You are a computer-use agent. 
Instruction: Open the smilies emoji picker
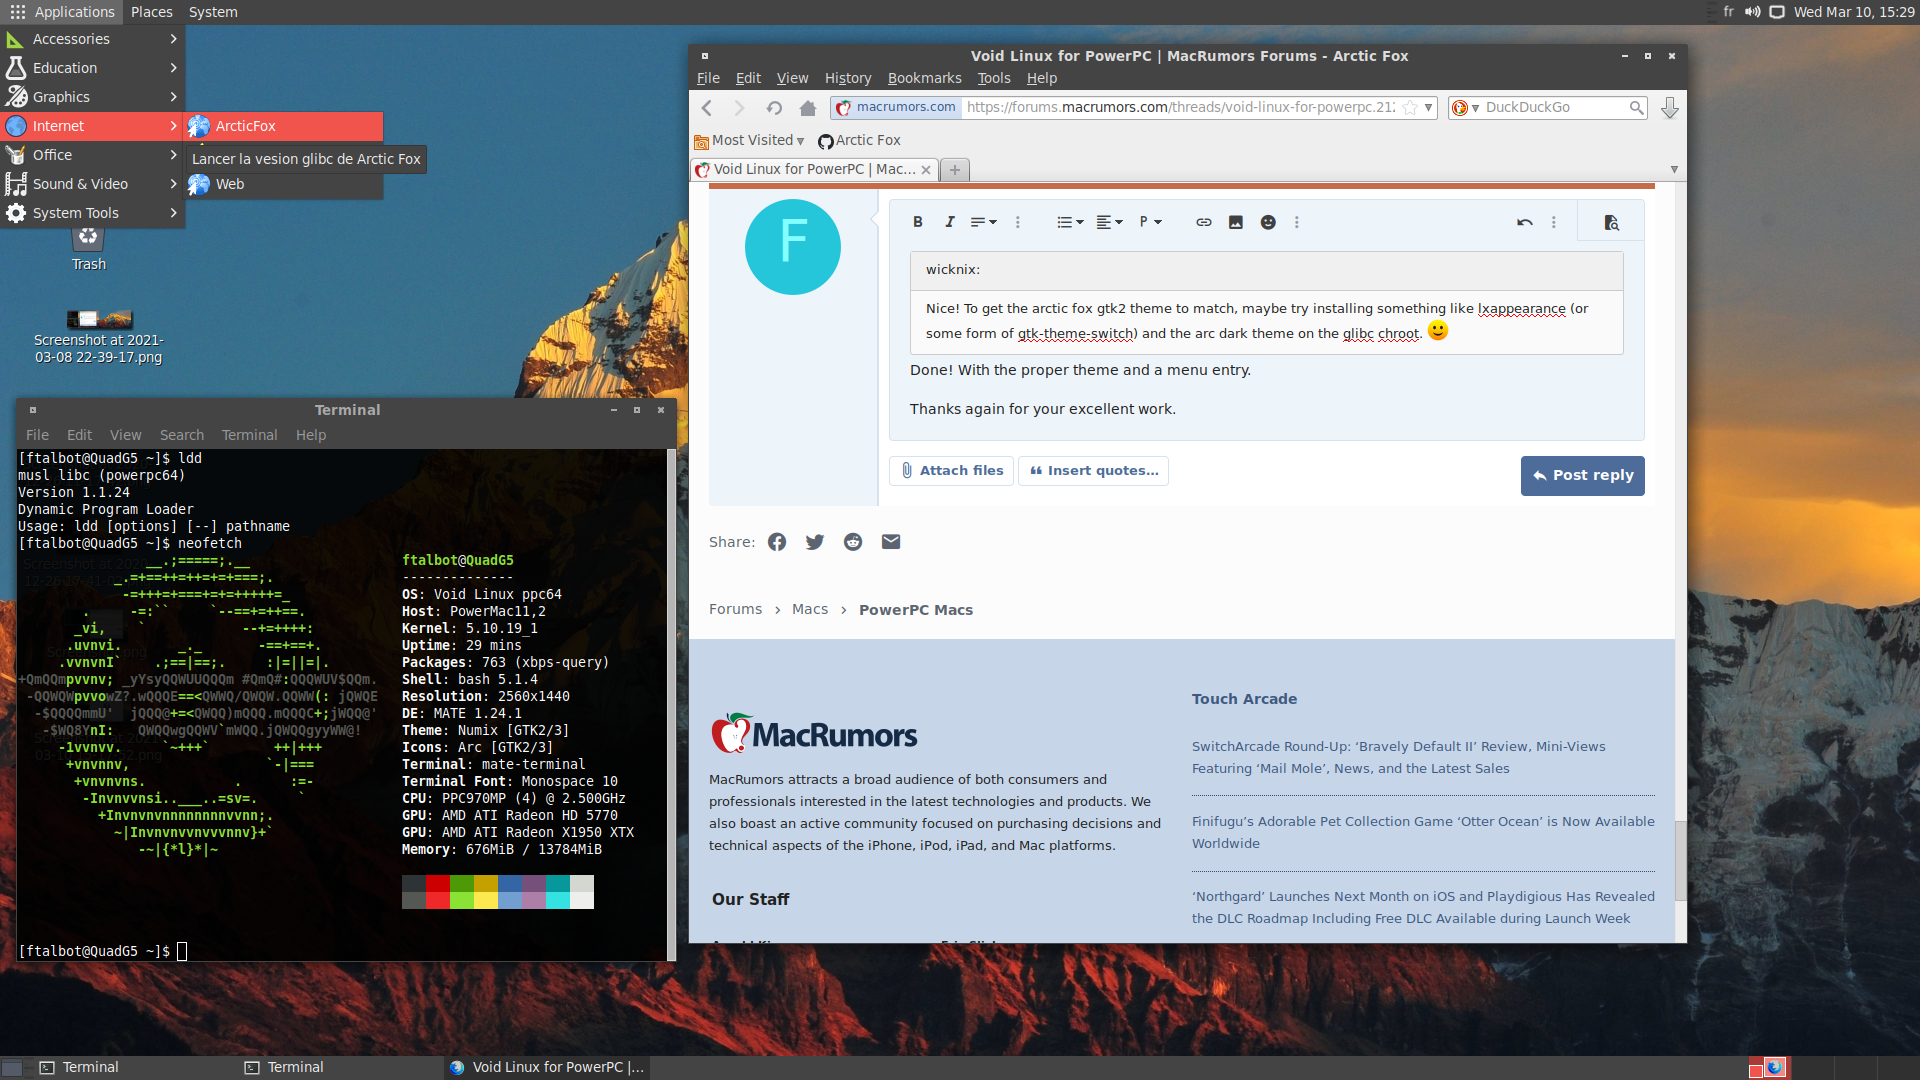(x=1267, y=222)
